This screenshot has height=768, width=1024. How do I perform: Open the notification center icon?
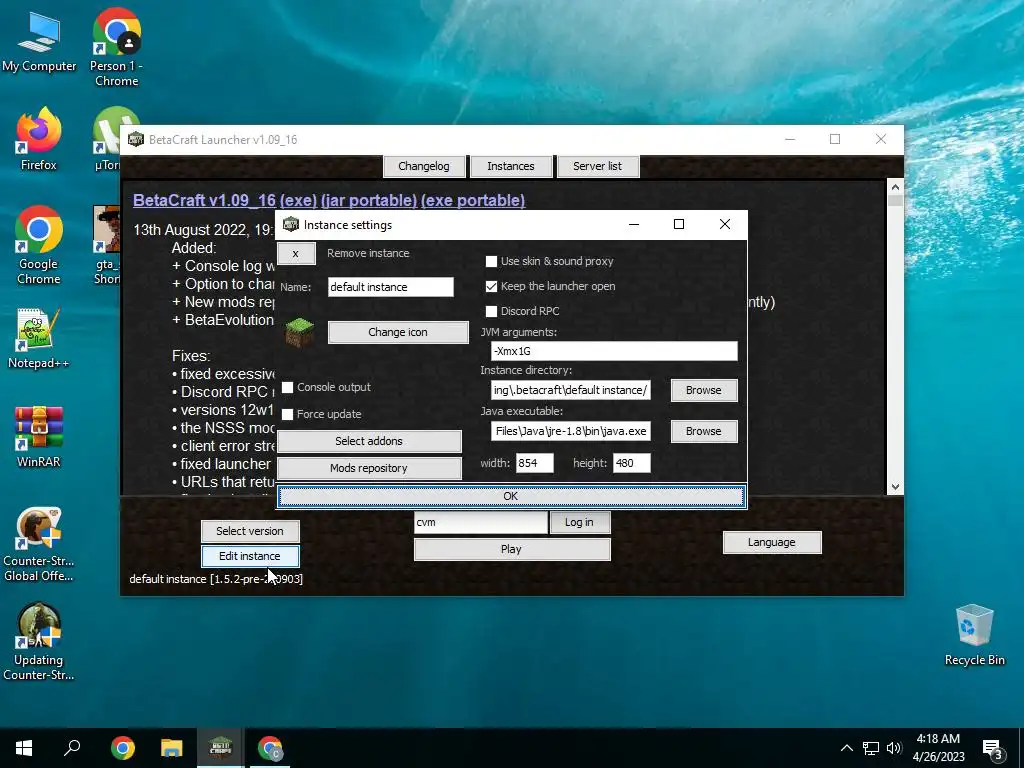993,749
